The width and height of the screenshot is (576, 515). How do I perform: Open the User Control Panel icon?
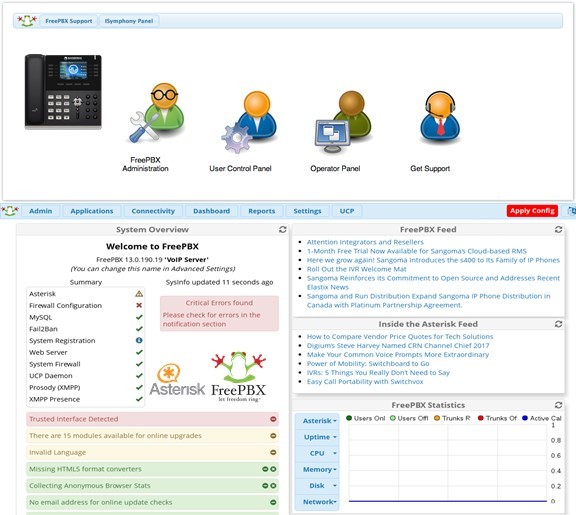tap(249, 122)
